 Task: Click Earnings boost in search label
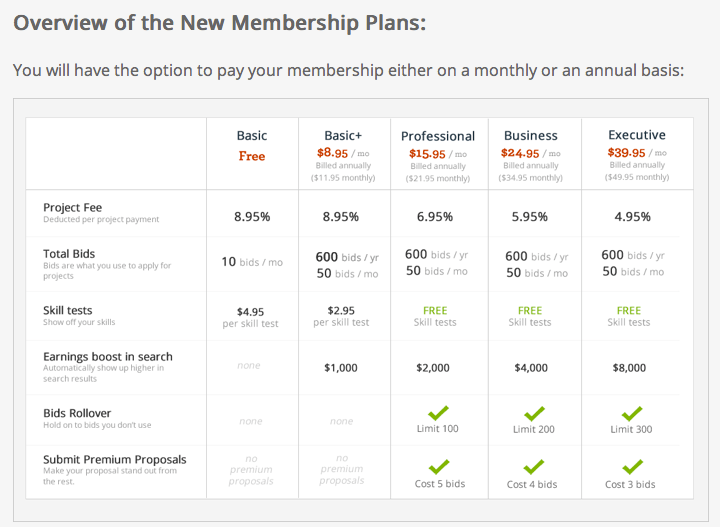click(108, 356)
